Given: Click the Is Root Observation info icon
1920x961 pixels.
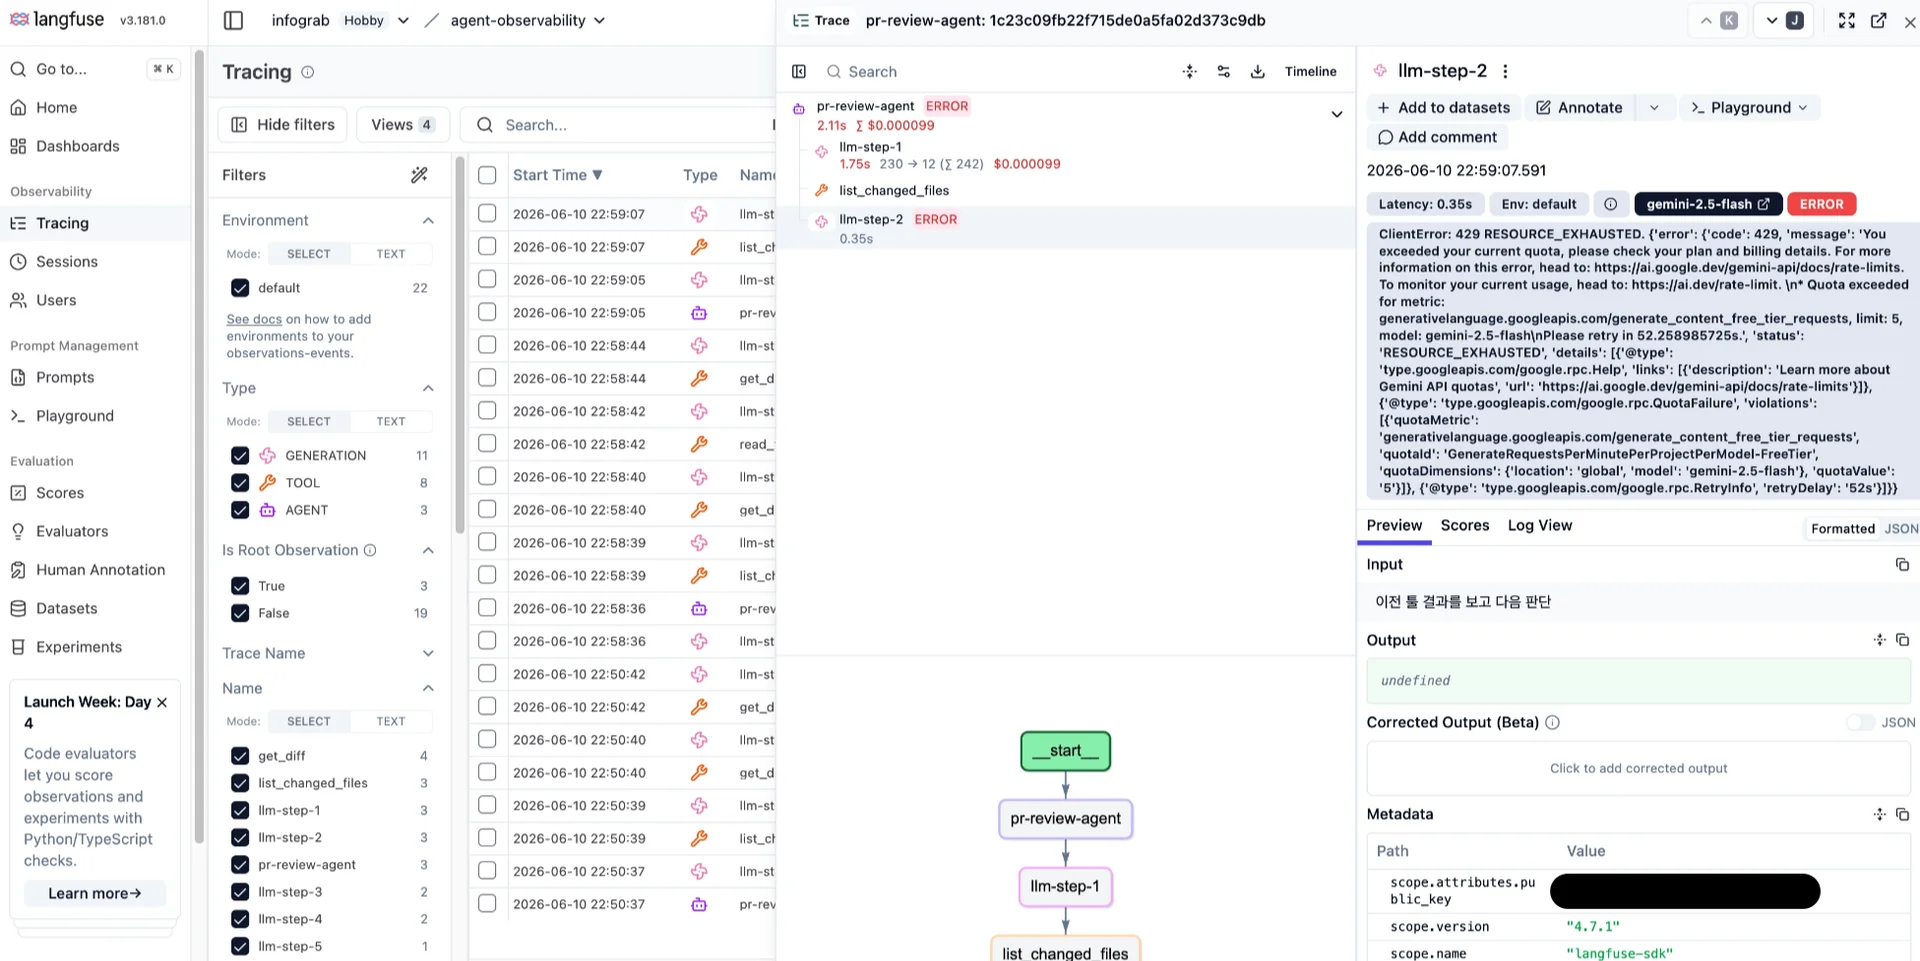Looking at the screenshot, I should pos(370,550).
